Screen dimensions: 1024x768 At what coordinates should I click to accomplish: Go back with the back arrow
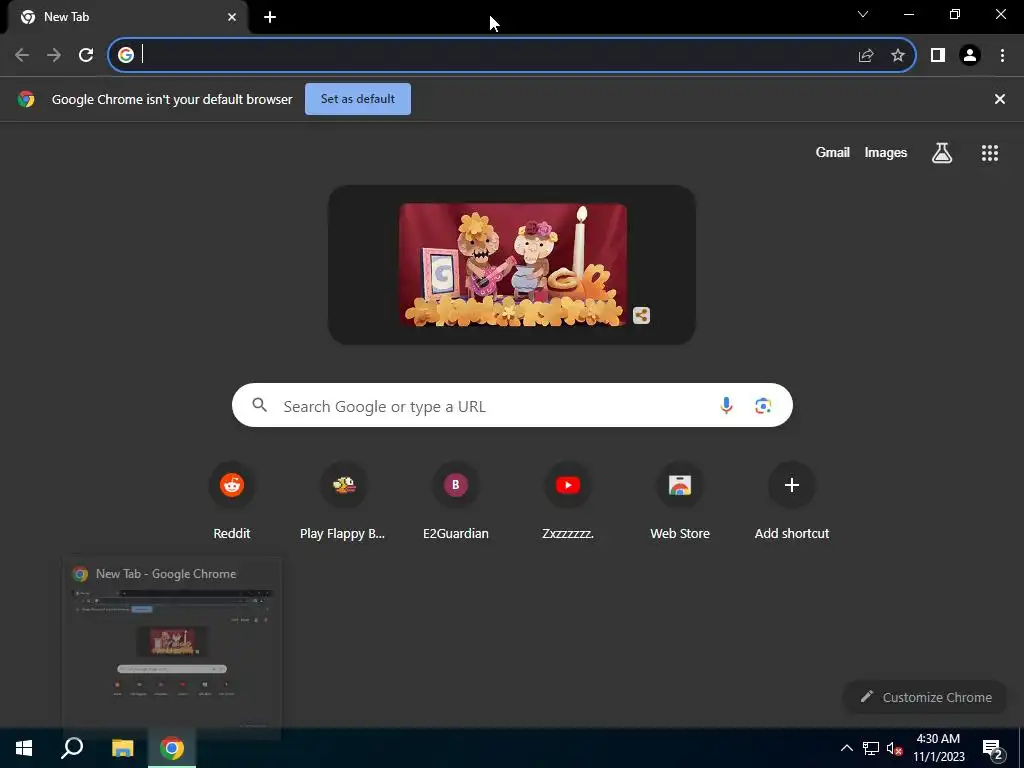[22, 56]
